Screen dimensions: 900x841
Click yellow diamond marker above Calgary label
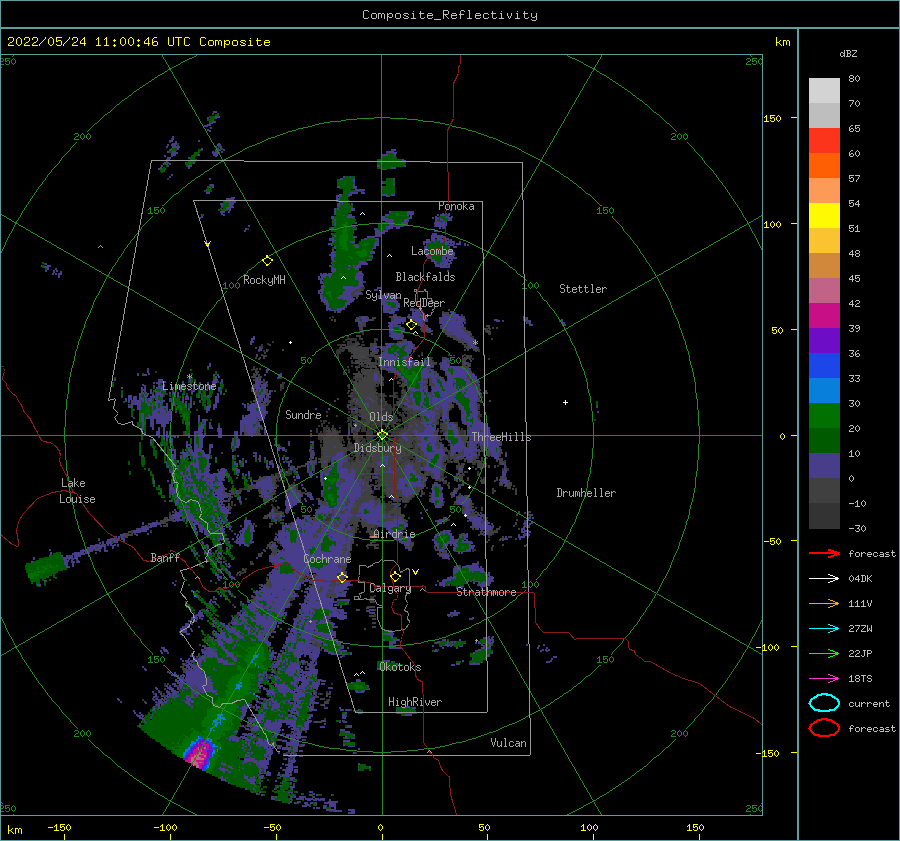tap(395, 576)
